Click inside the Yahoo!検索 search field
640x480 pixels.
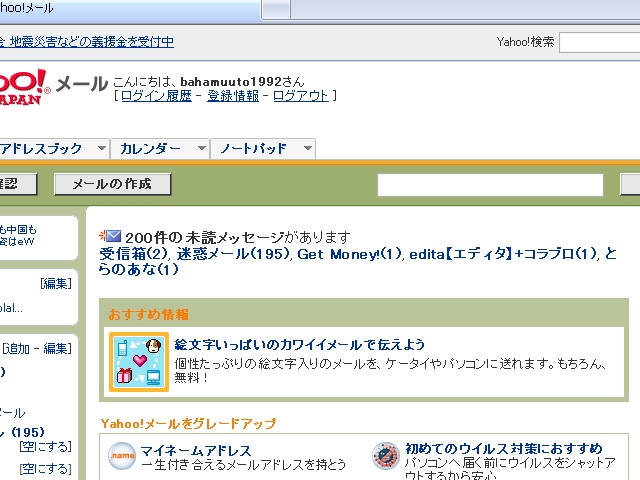pyautogui.click(x=599, y=42)
